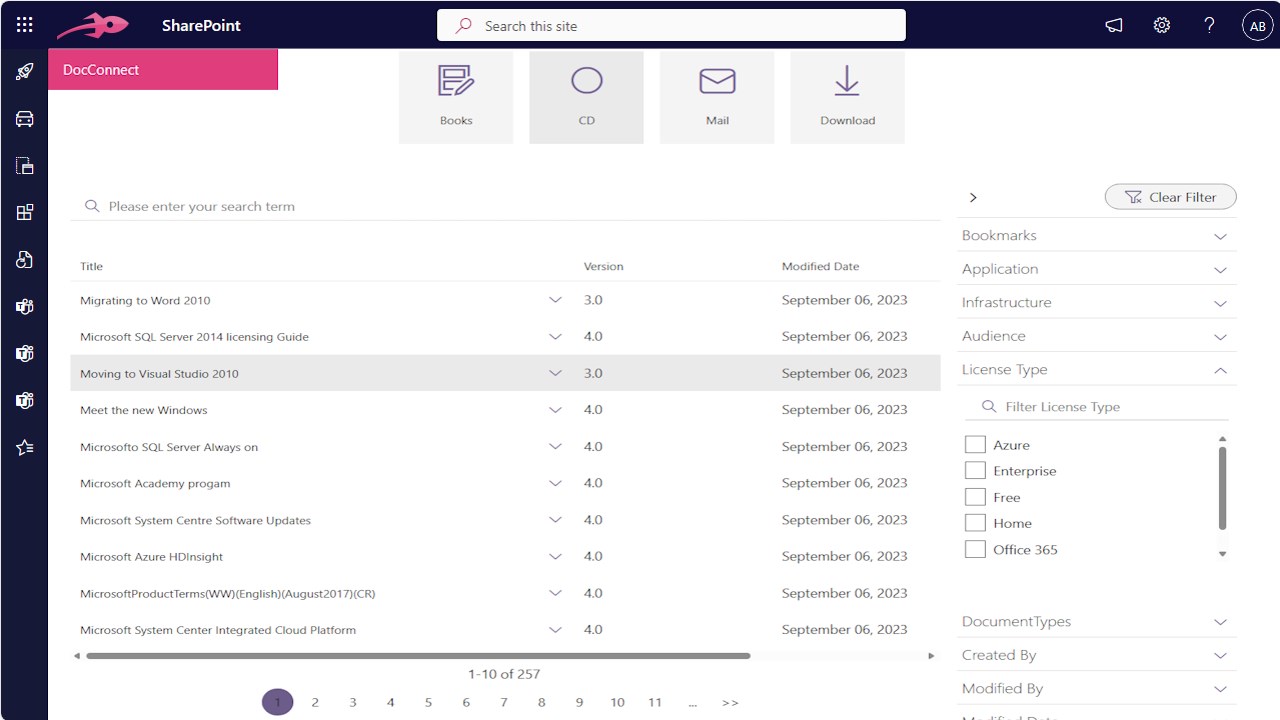1280x720 pixels.
Task: Select the DocConnect tab
Action: (163, 70)
